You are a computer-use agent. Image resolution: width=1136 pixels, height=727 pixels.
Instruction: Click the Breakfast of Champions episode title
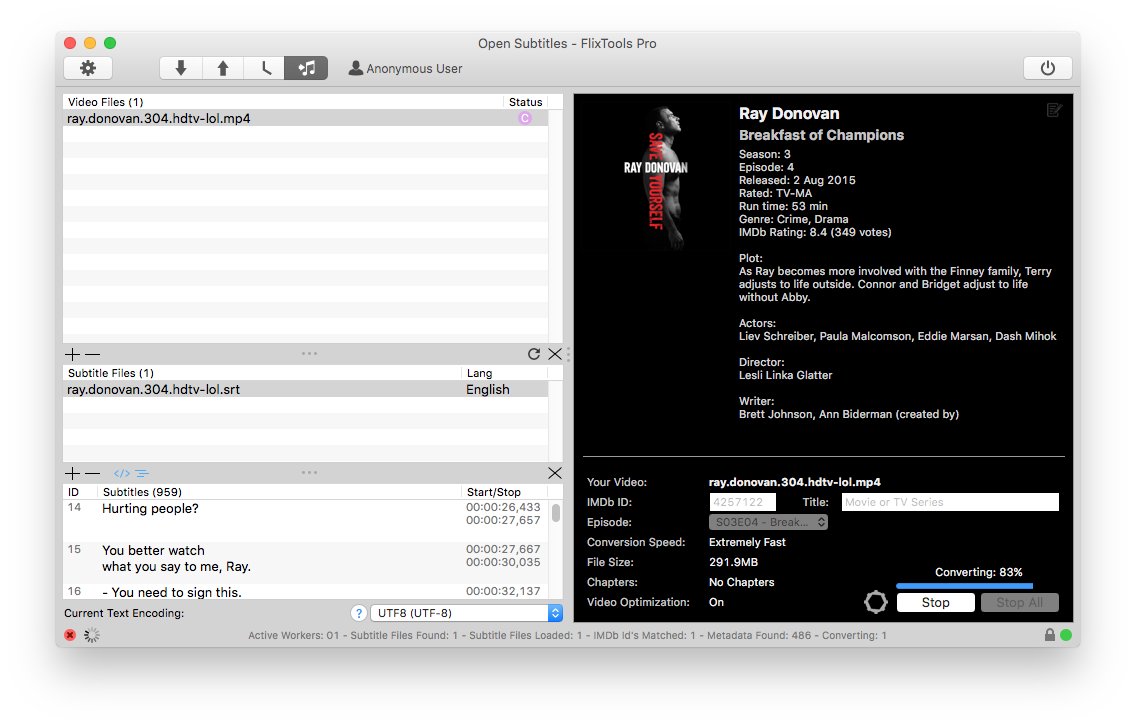coord(821,135)
